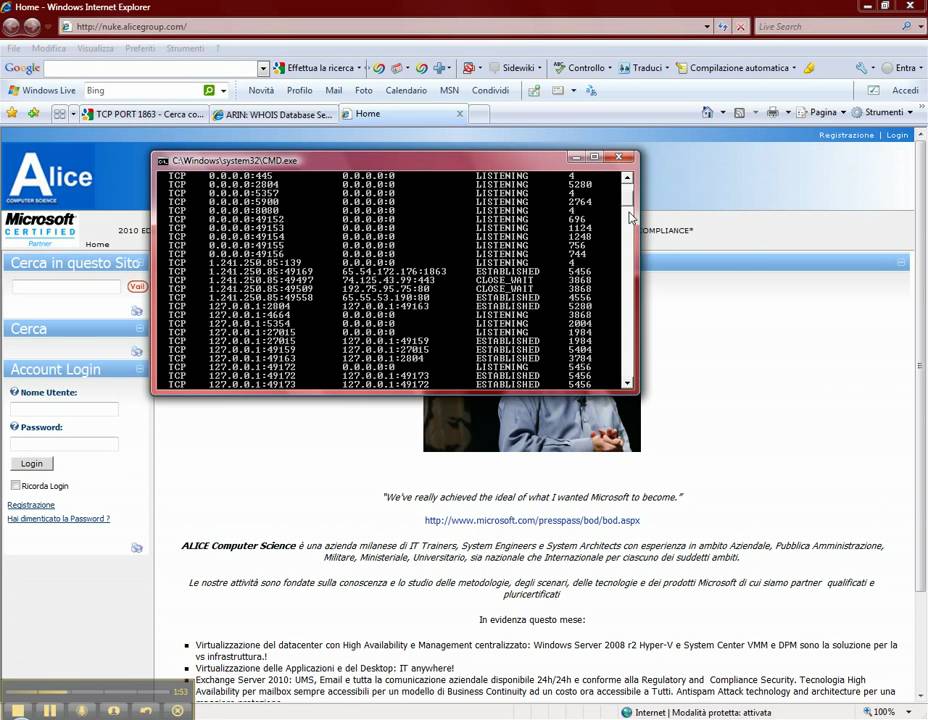Click the site search input field
The width and height of the screenshot is (928, 720).
coord(66,286)
